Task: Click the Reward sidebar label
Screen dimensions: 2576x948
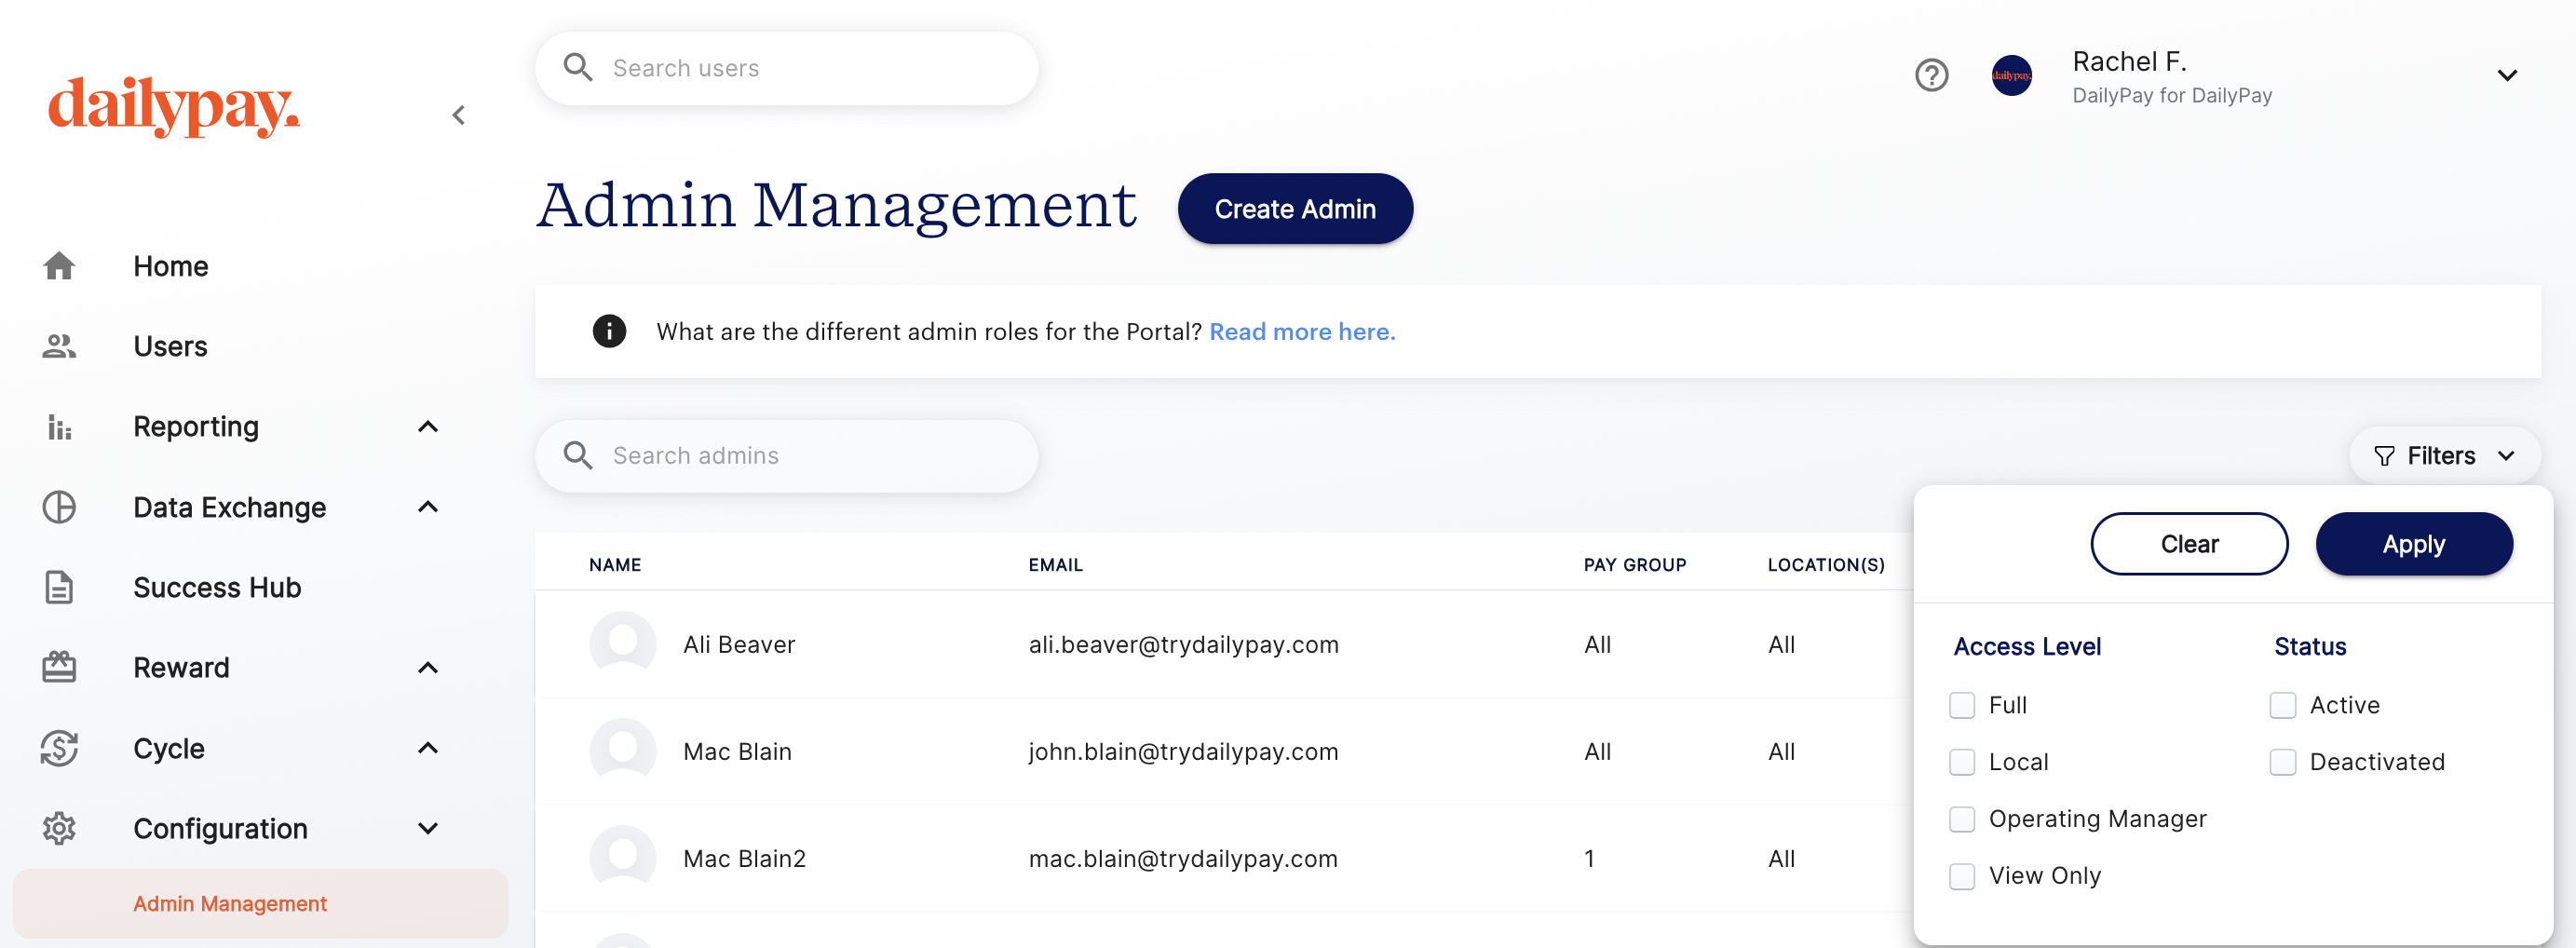Action: [181, 667]
